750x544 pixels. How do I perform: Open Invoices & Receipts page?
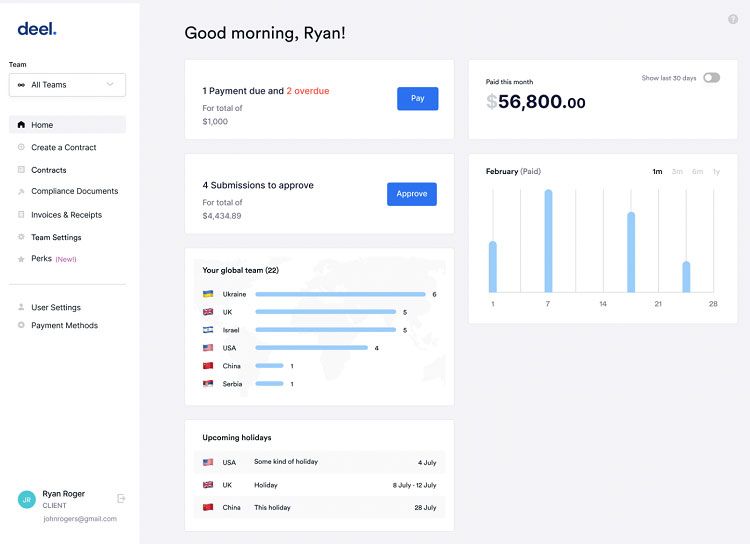tap(66, 215)
